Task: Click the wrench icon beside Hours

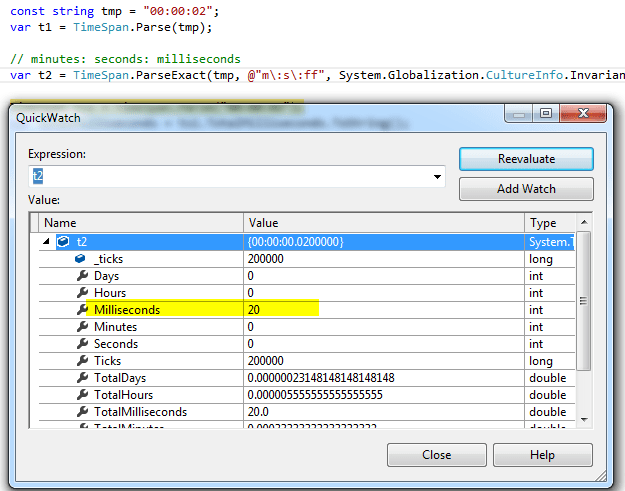Action: pos(82,293)
